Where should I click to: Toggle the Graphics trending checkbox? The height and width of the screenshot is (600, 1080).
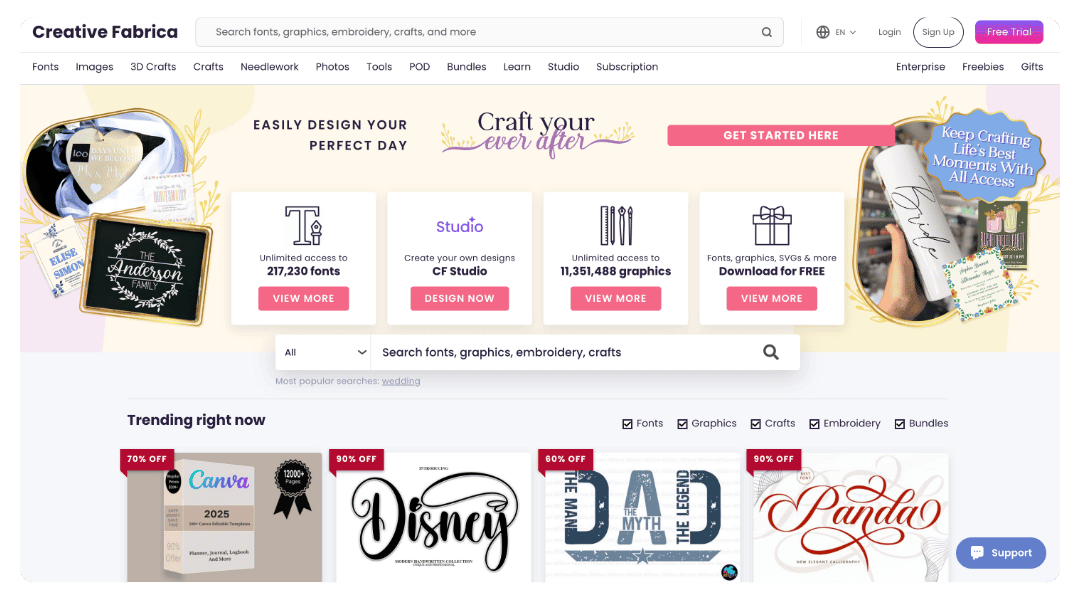682,424
